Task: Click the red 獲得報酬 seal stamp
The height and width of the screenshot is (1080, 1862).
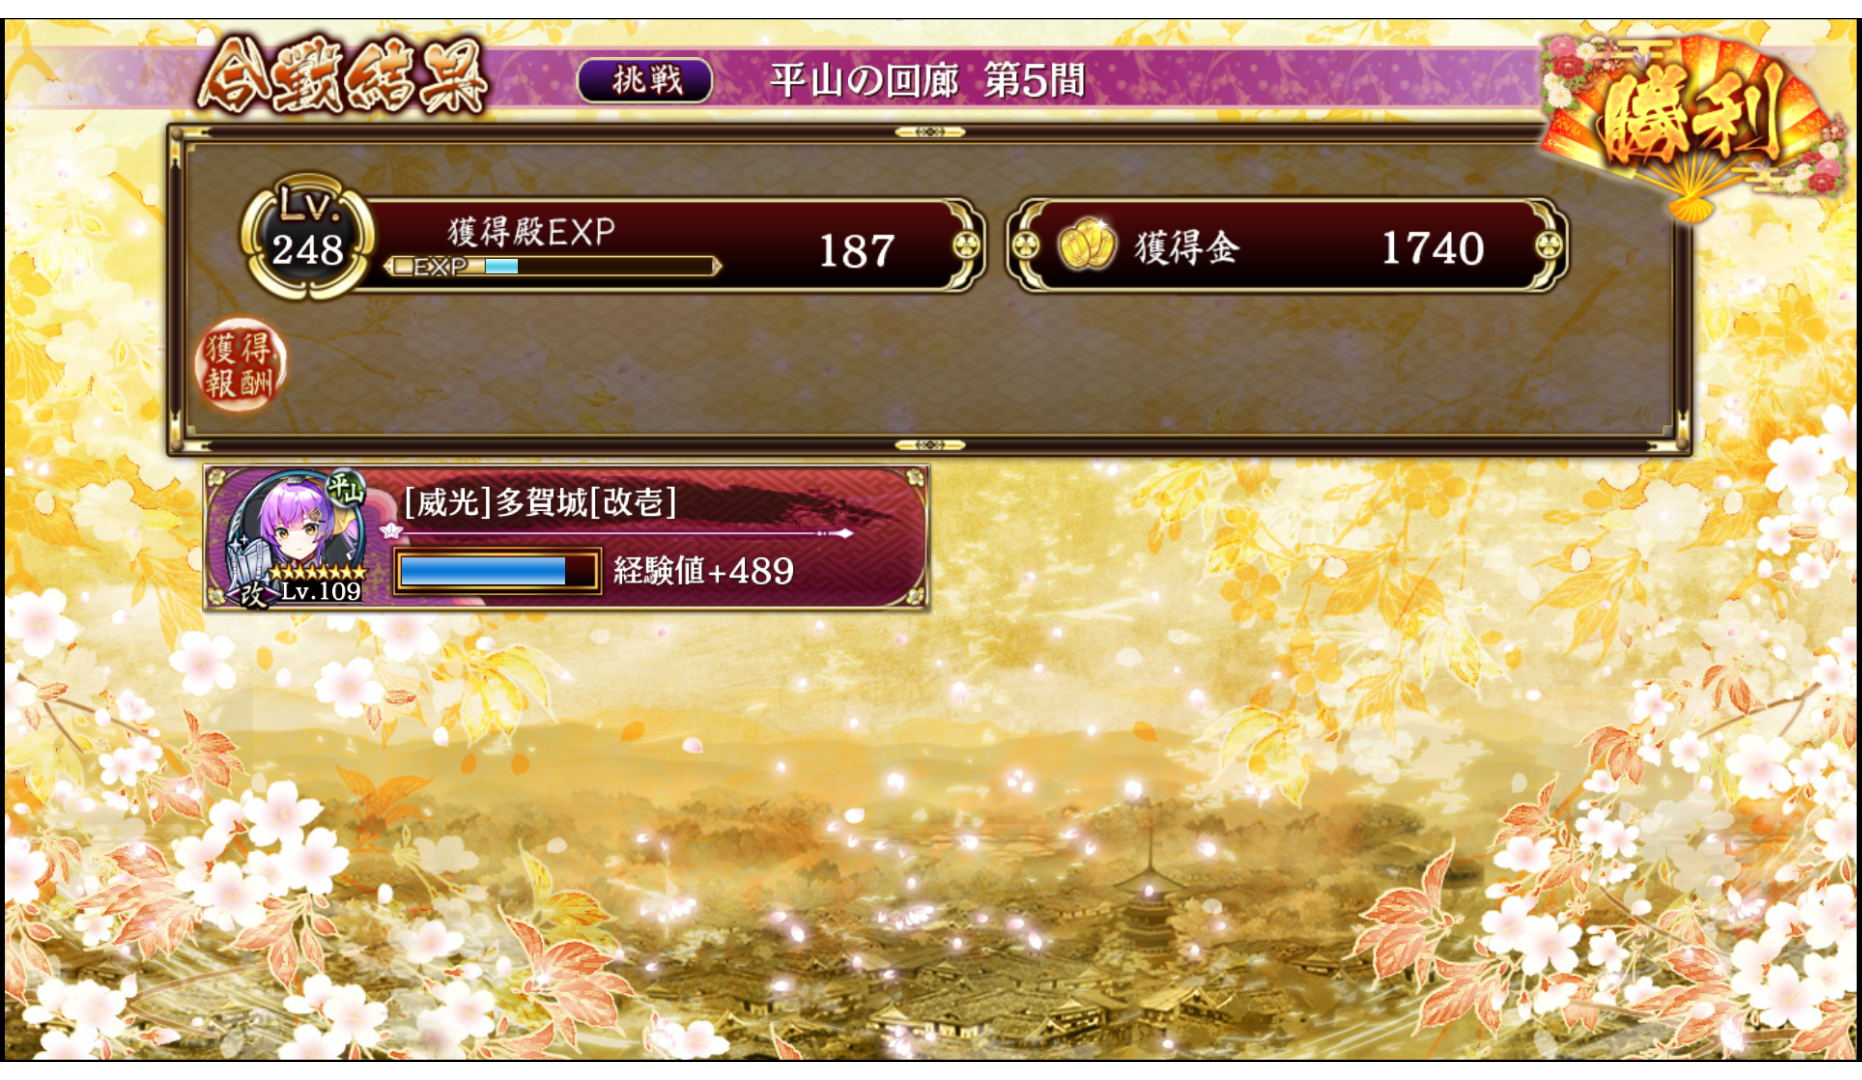Action: click(240, 365)
